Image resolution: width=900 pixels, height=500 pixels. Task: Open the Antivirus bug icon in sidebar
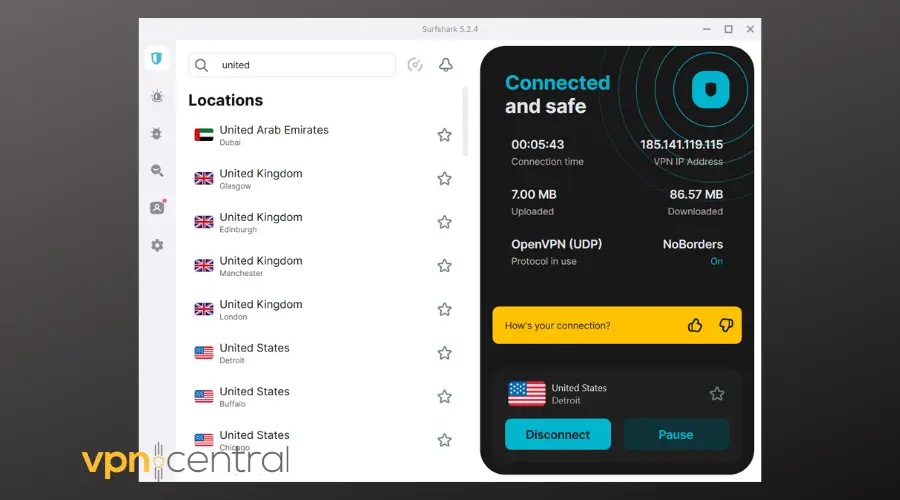156,133
